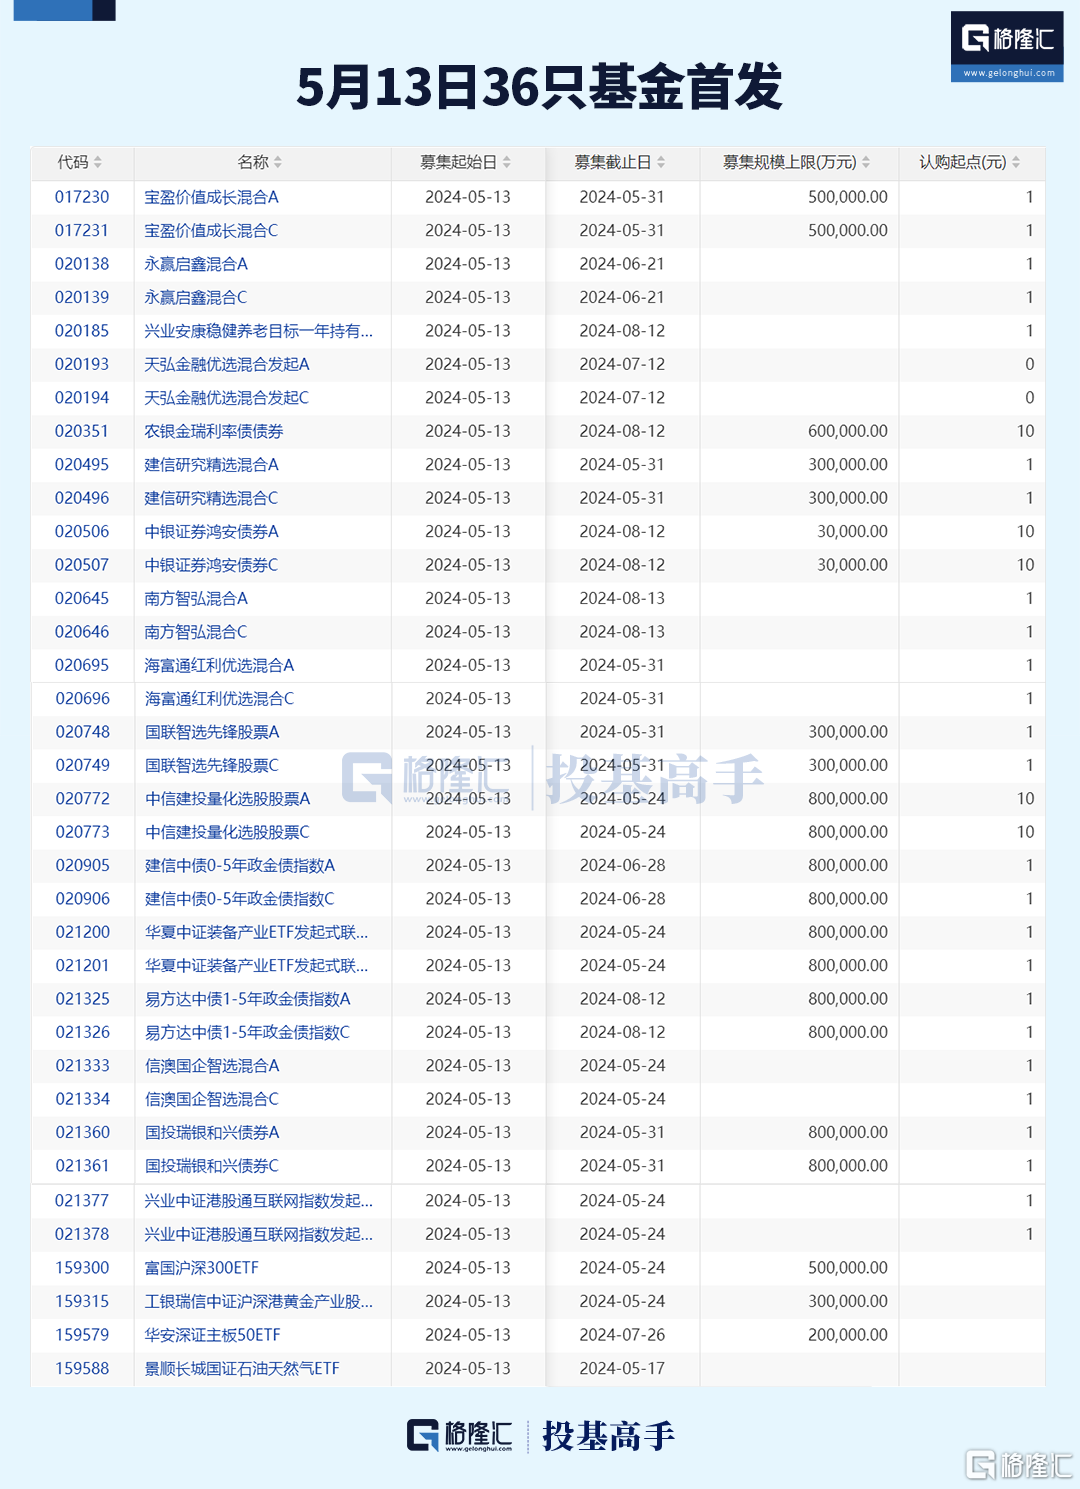Open fund code 020646

[82, 632]
